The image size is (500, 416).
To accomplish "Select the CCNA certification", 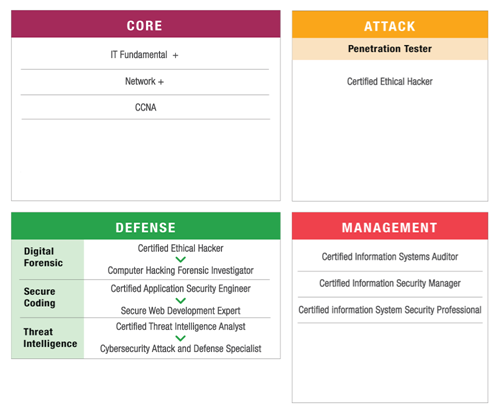I will [x=146, y=107].
